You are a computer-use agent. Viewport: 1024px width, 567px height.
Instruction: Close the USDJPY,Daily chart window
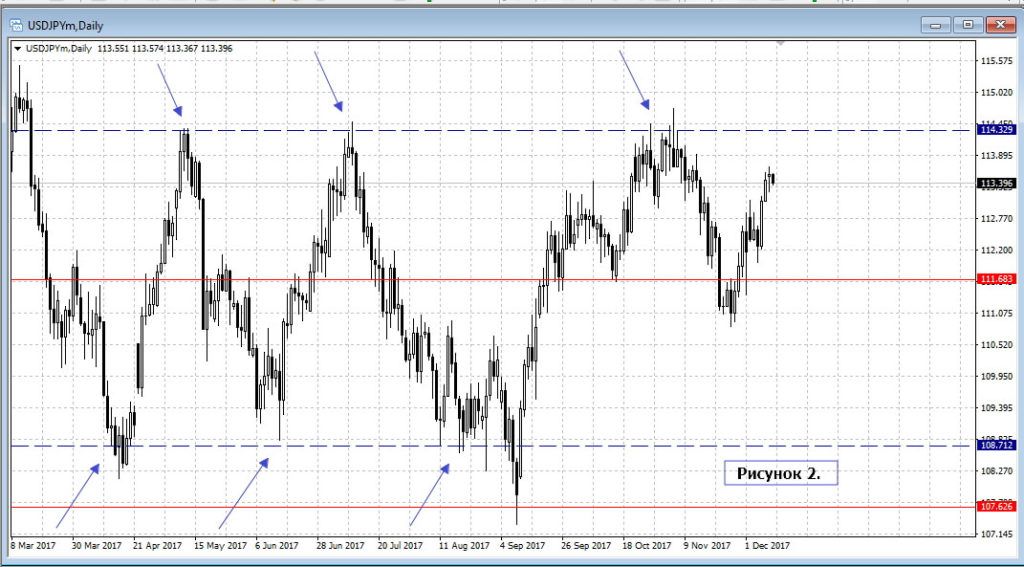coord(1000,25)
